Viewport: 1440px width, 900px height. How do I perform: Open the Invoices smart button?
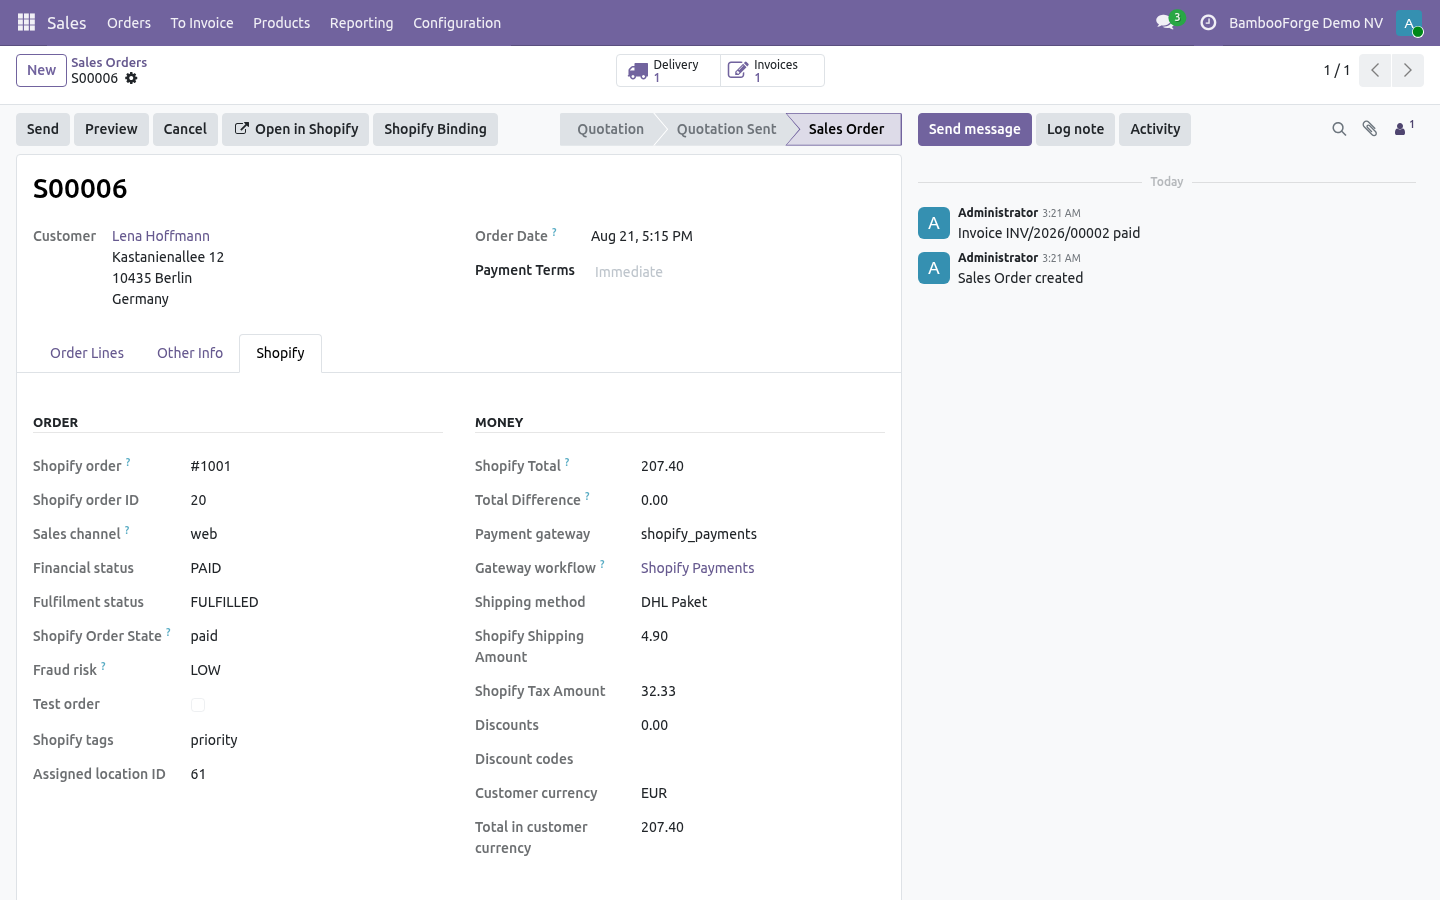772,71
